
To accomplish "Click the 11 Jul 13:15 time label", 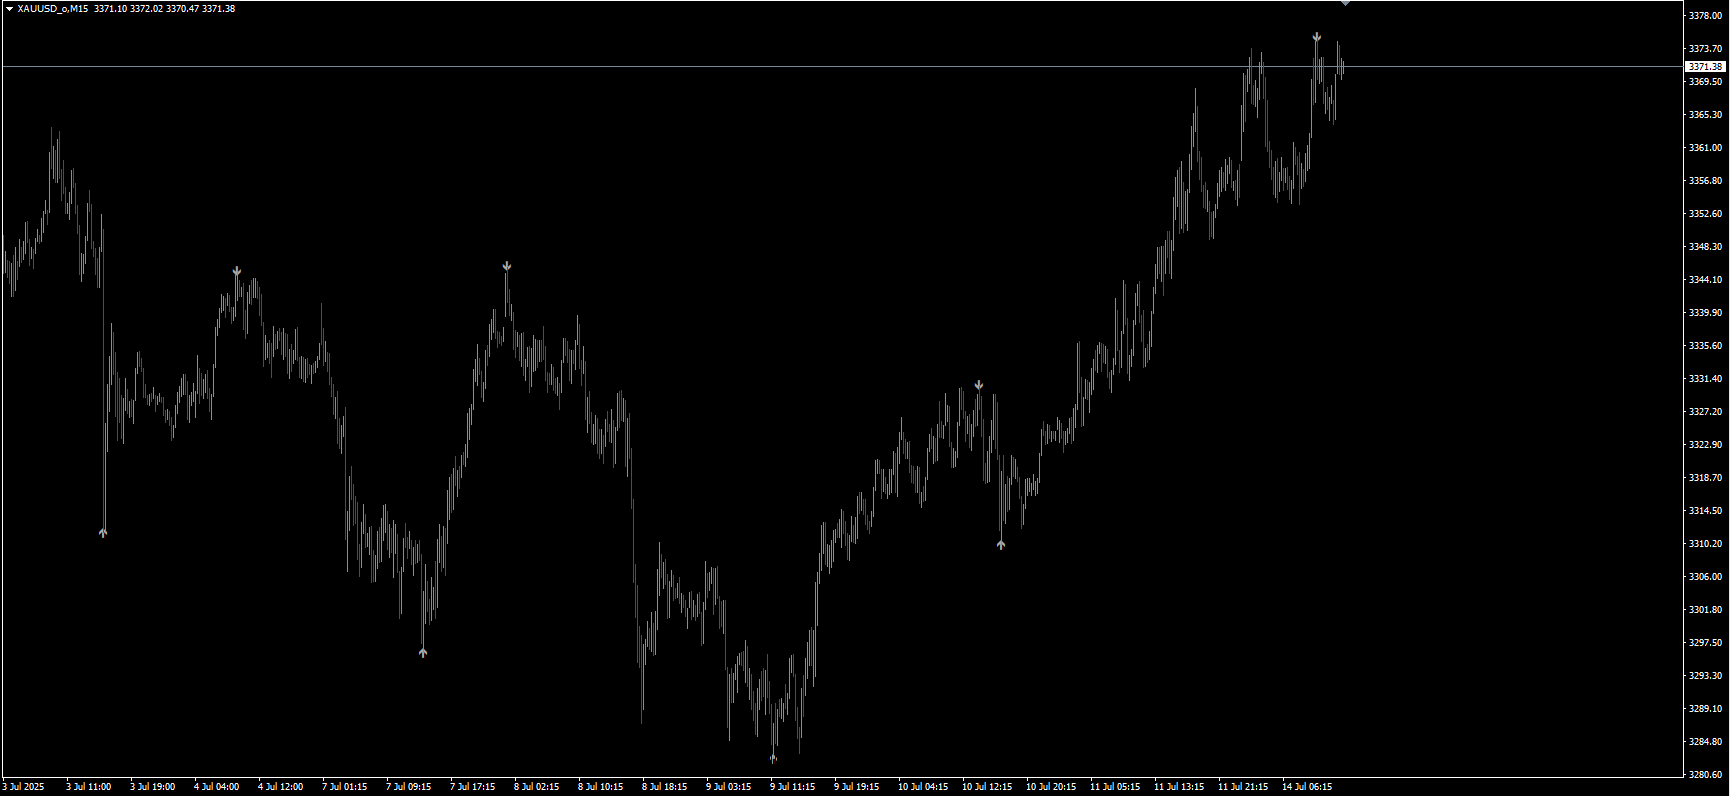I will (1179, 787).
